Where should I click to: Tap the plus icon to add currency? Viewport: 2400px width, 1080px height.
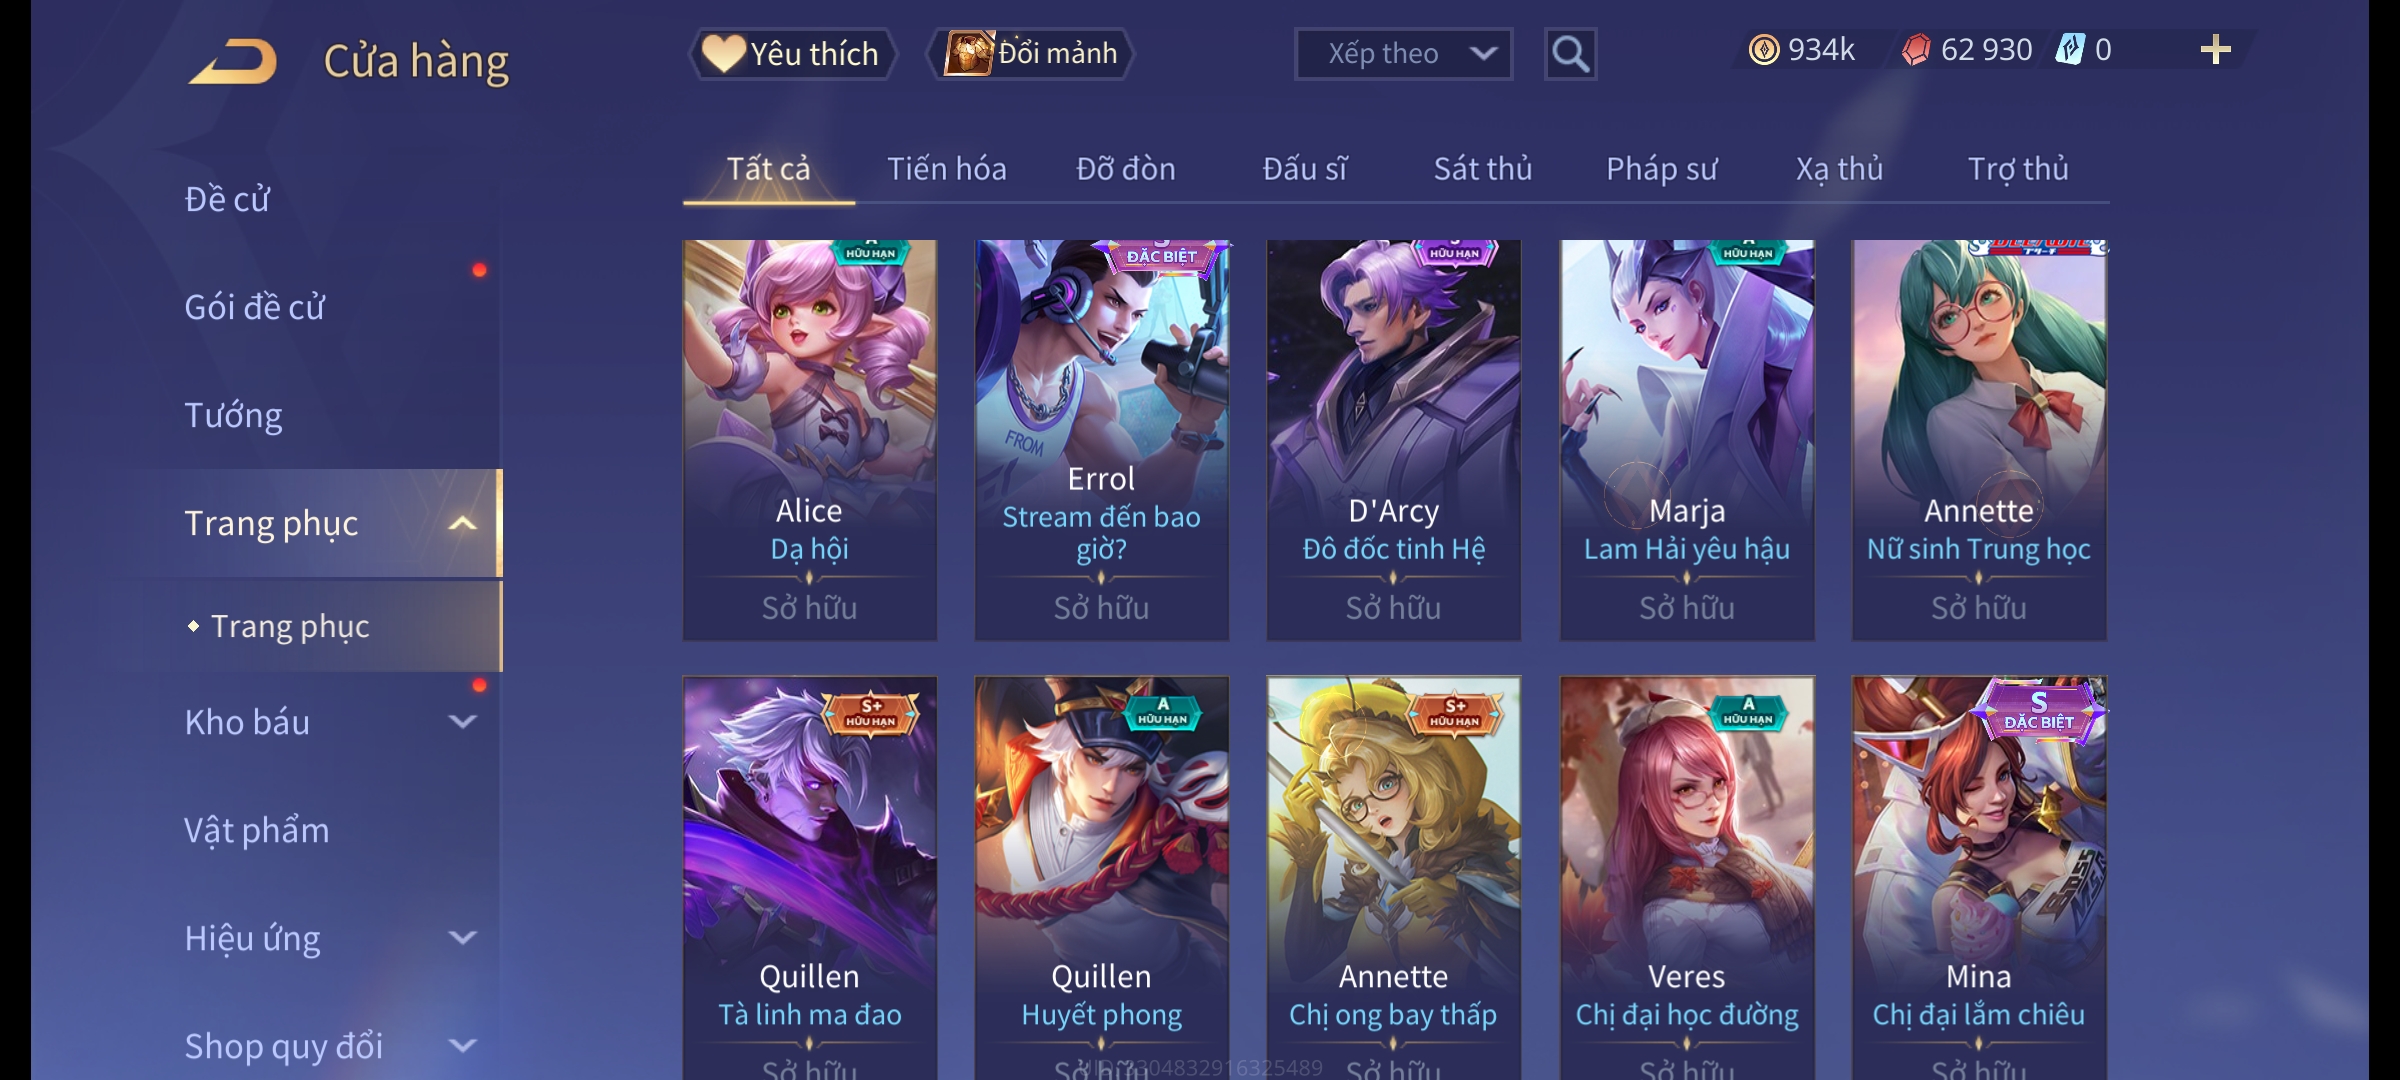click(2216, 50)
